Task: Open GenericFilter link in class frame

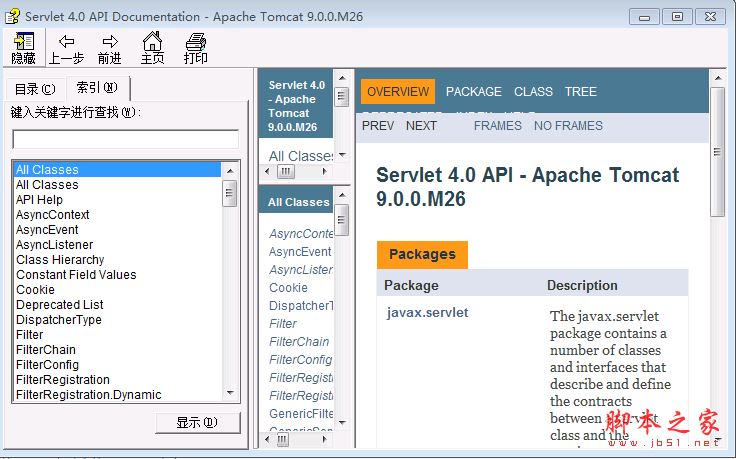Action: (301, 413)
